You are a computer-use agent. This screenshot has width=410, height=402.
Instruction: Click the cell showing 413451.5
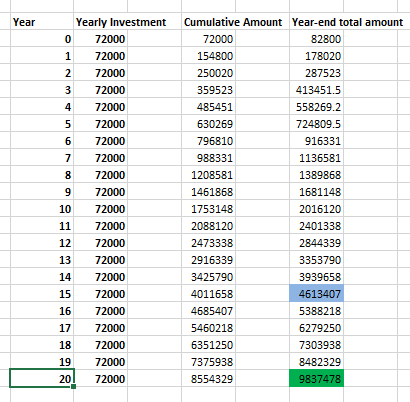pos(316,90)
